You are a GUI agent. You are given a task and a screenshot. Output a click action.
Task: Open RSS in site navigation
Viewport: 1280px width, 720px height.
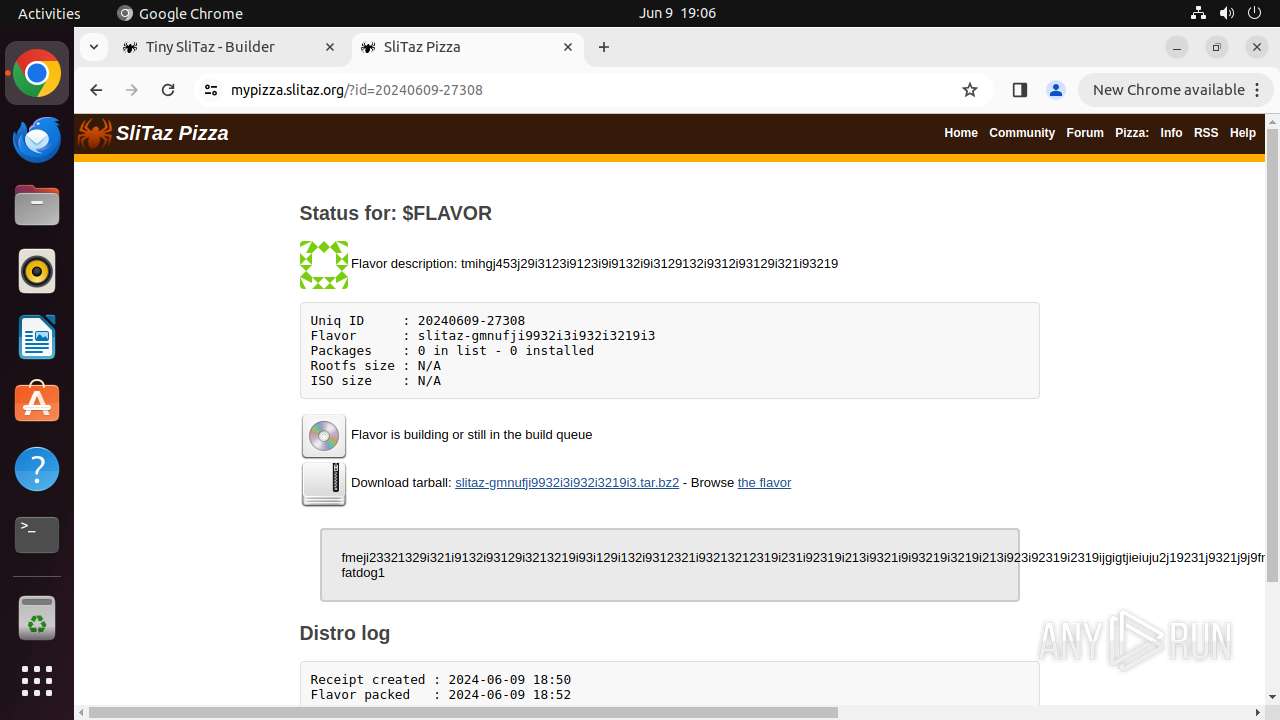coord(1206,133)
